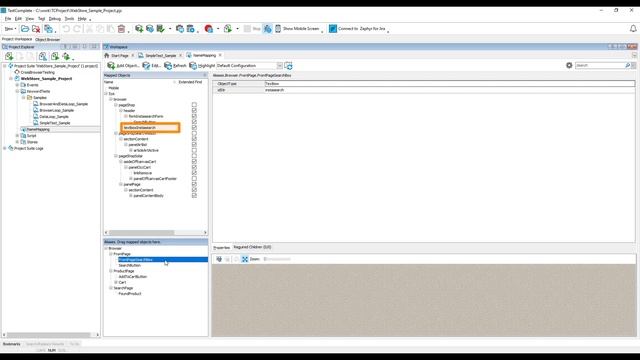This screenshot has width=640, height=360.
Task: Click the green Run test toolbar icon
Action: click(x=228, y=29)
